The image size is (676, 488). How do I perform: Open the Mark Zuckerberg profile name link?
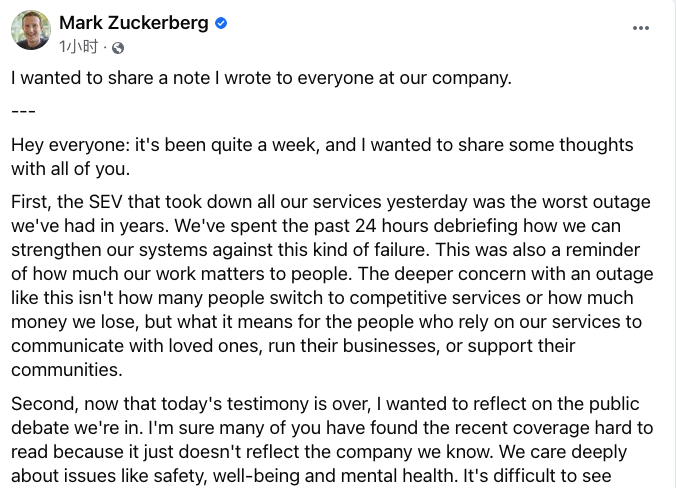(x=136, y=22)
